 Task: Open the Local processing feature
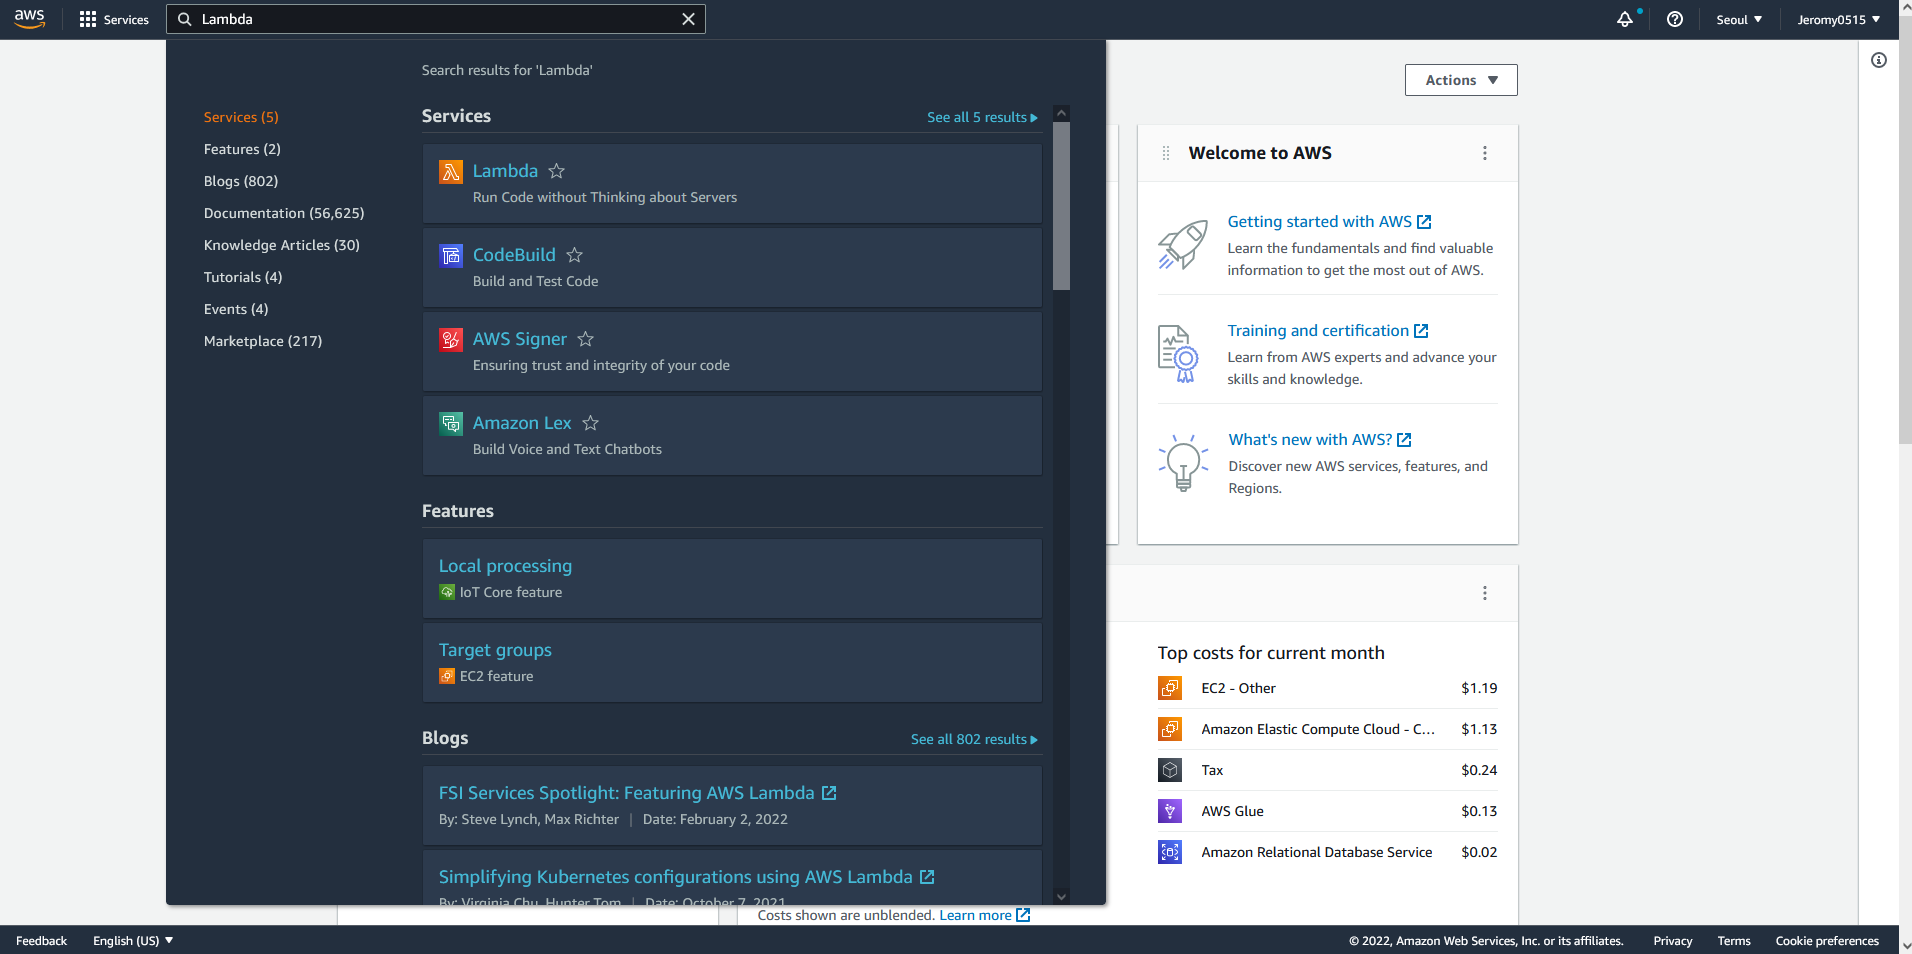coord(505,566)
